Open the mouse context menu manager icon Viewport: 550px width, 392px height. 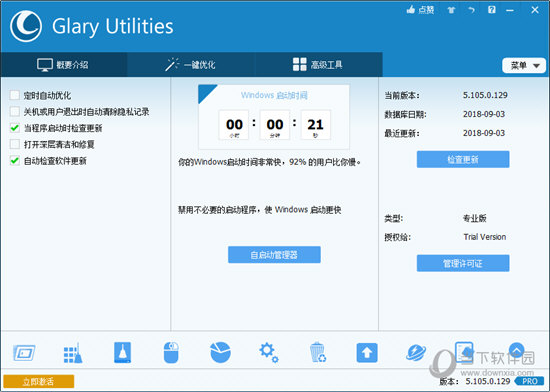(171, 353)
